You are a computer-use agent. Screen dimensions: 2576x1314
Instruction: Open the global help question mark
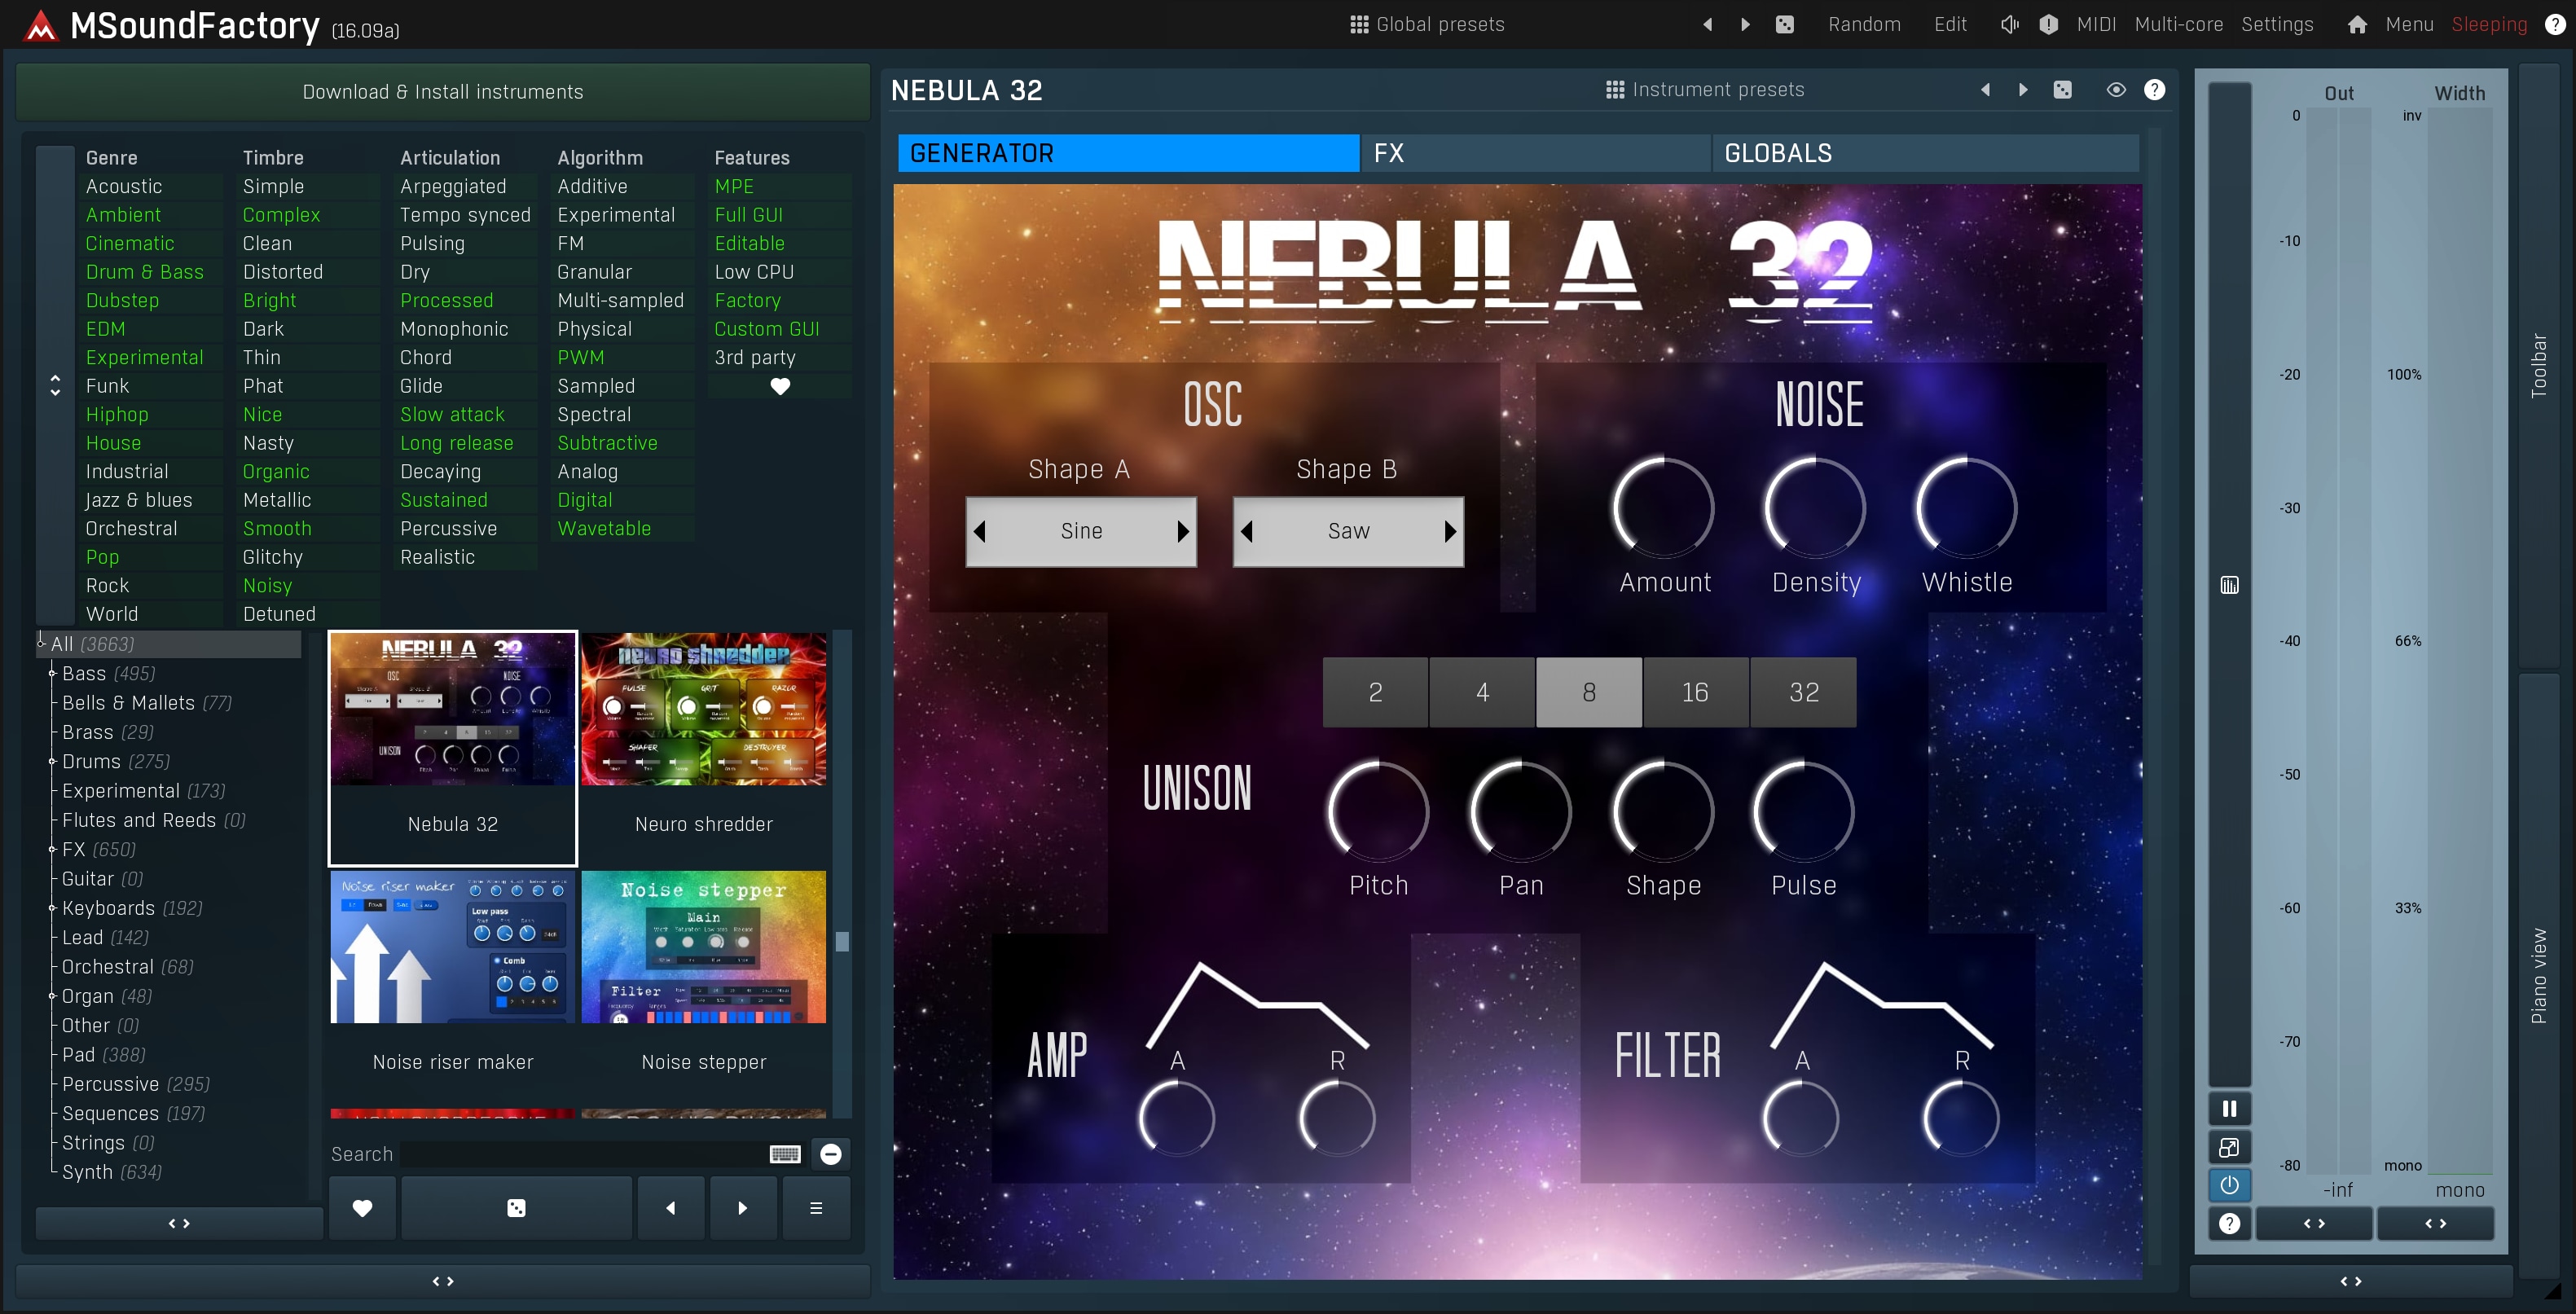[x=2554, y=24]
